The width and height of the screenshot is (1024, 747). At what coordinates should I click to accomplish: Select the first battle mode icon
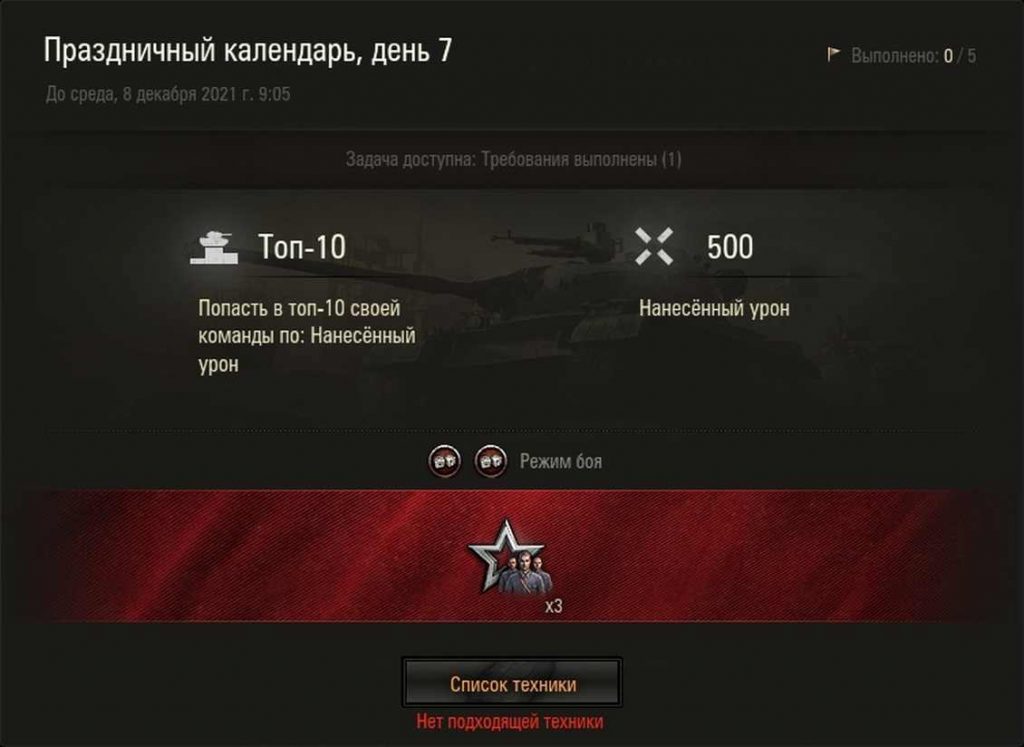(444, 461)
